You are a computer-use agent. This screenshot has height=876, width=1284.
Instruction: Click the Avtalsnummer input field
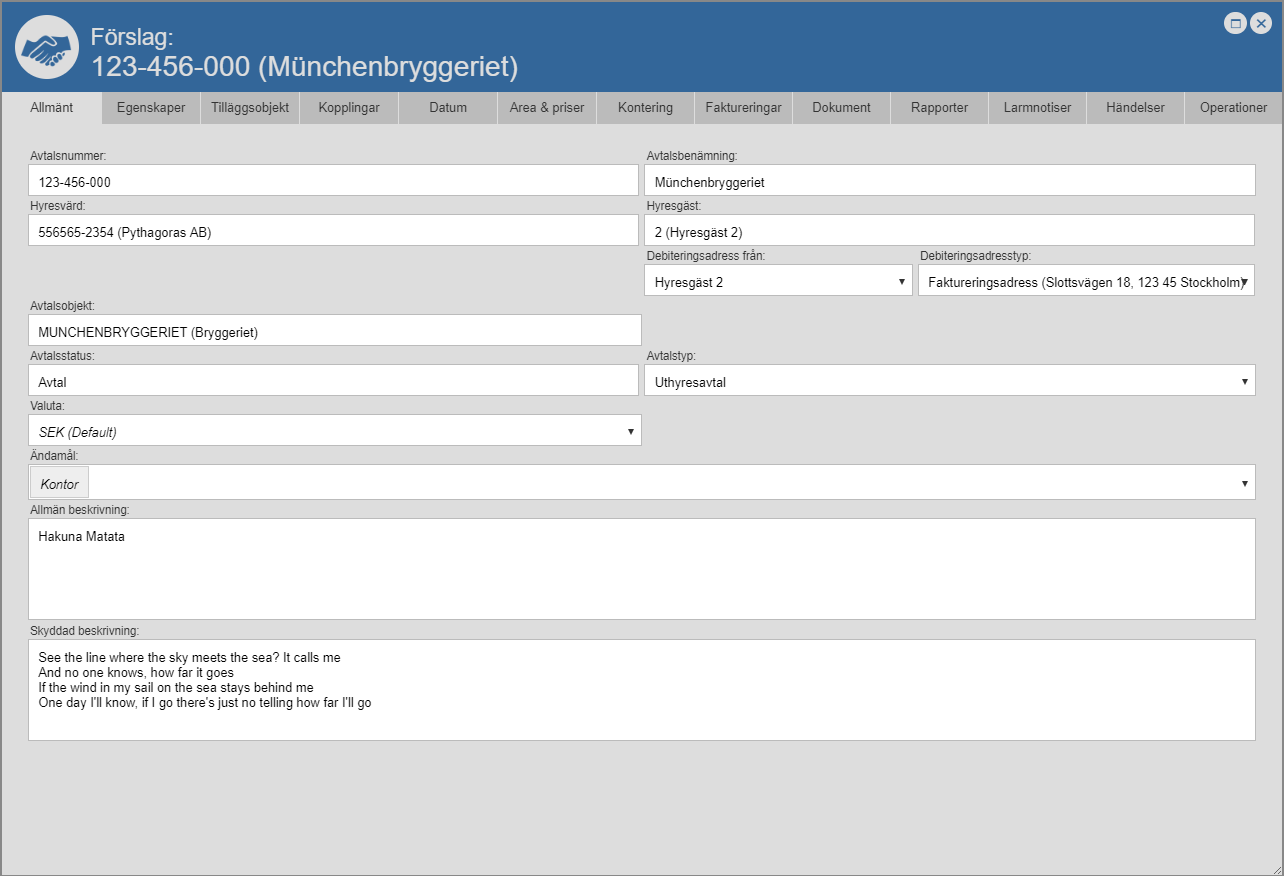333,181
